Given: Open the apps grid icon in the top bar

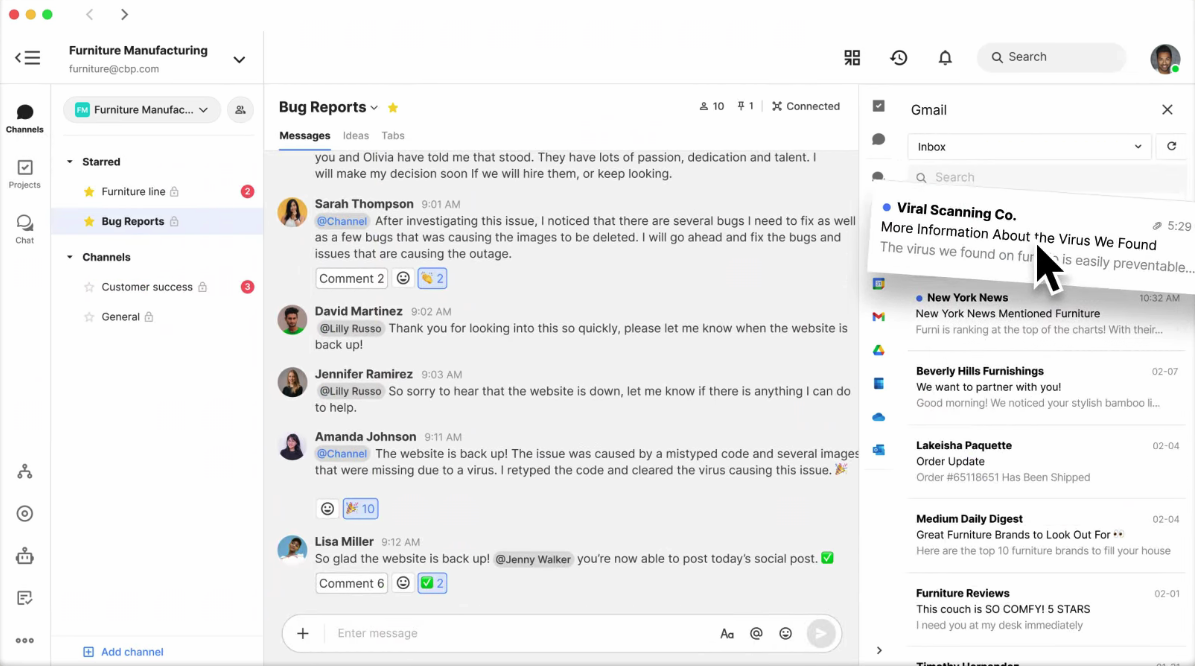Looking at the screenshot, I should click(852, 57).
